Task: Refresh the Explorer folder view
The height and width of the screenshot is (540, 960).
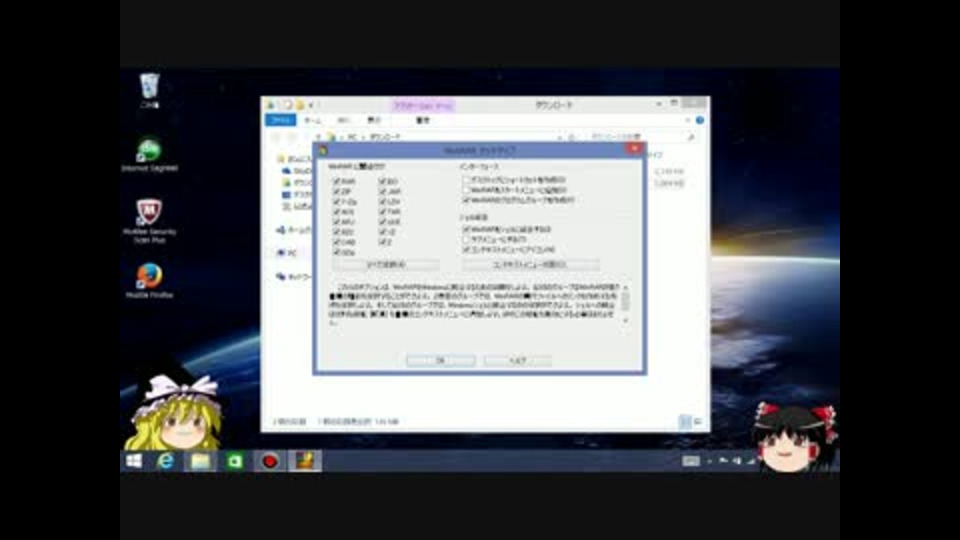Action: (572, 137)
